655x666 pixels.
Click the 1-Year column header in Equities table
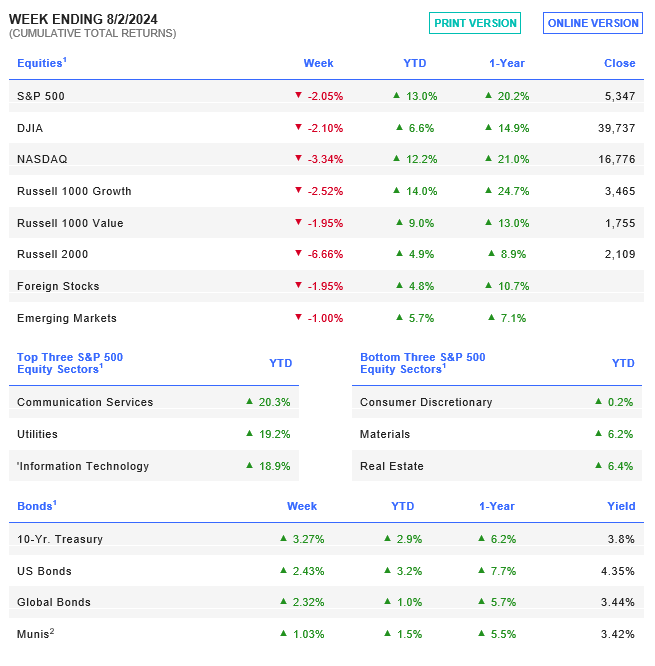pos(507,63)
